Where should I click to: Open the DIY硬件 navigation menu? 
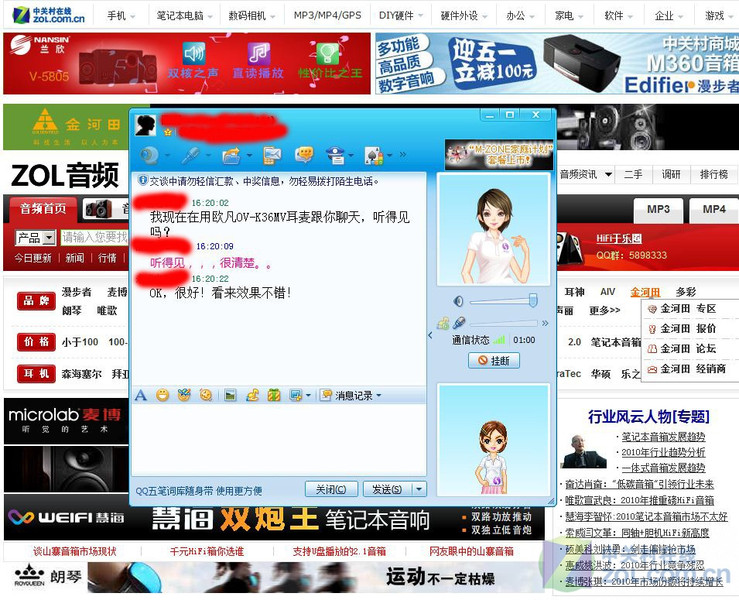tap(401, 16)
